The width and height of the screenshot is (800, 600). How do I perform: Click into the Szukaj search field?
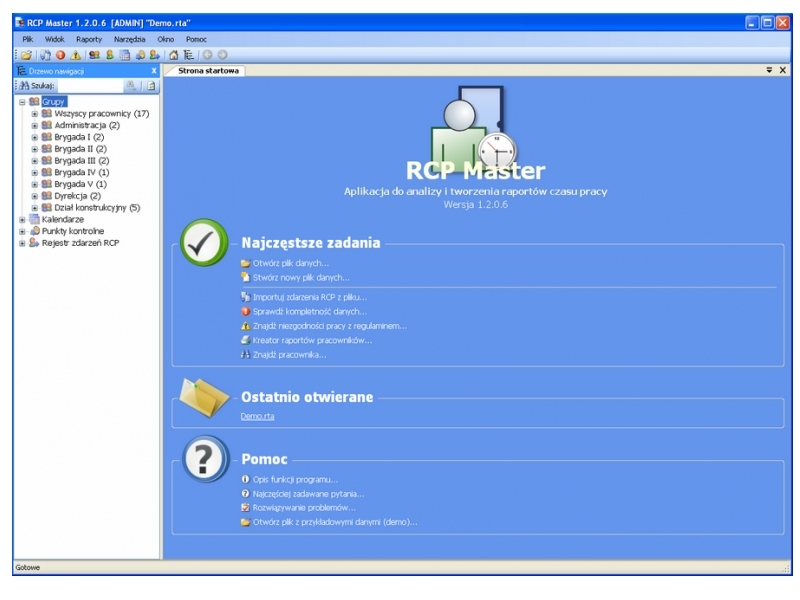pos(88,86)
